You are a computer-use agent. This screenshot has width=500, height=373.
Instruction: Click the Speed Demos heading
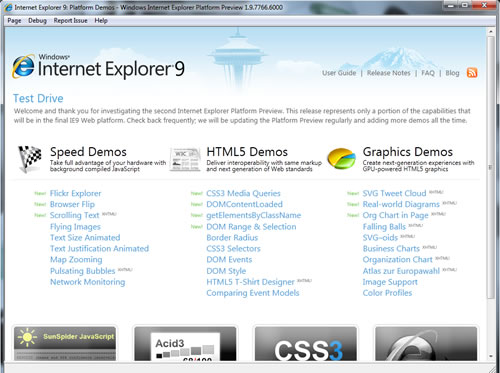pos(88,152)
